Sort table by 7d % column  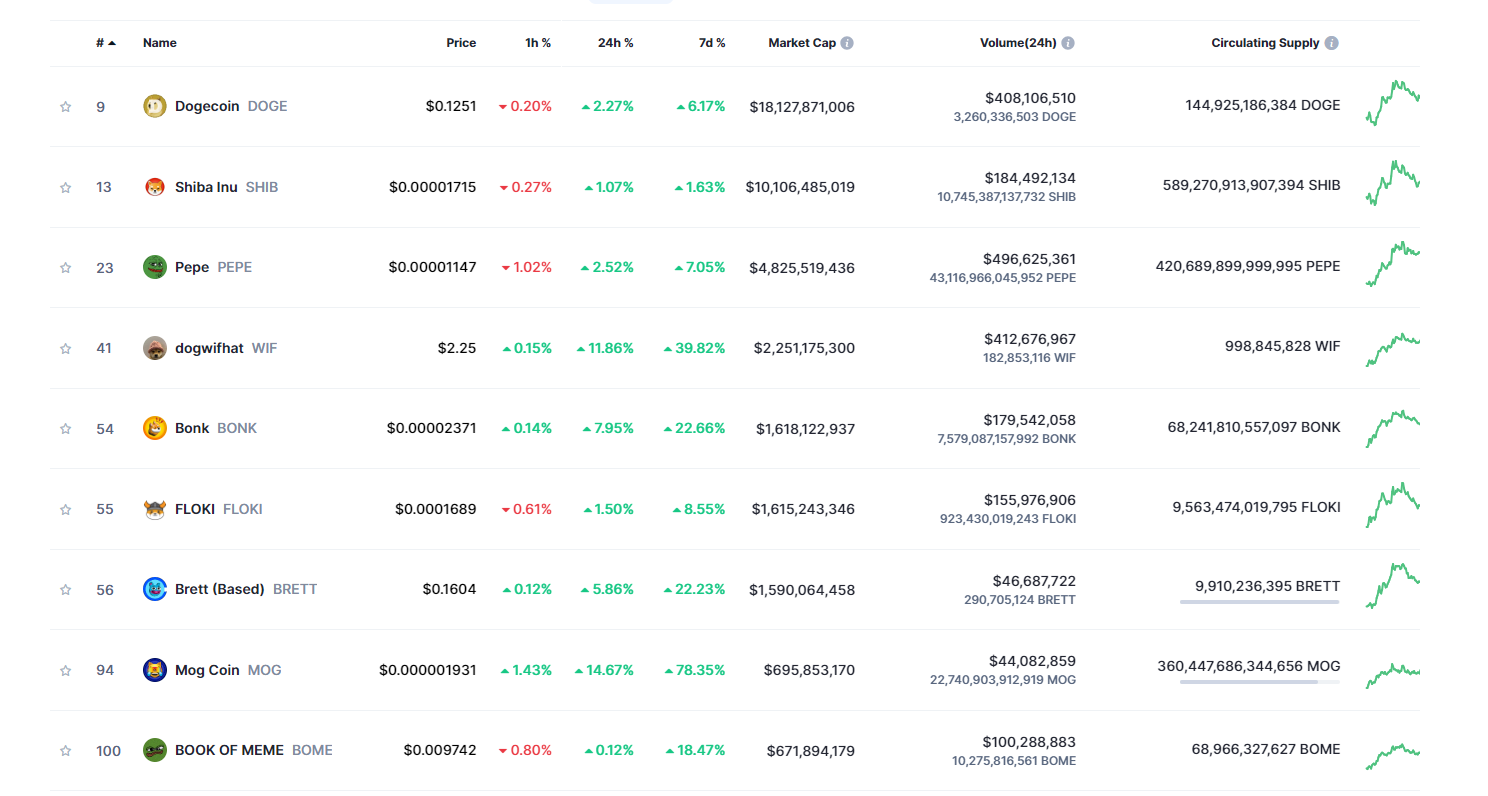point(712,43)
